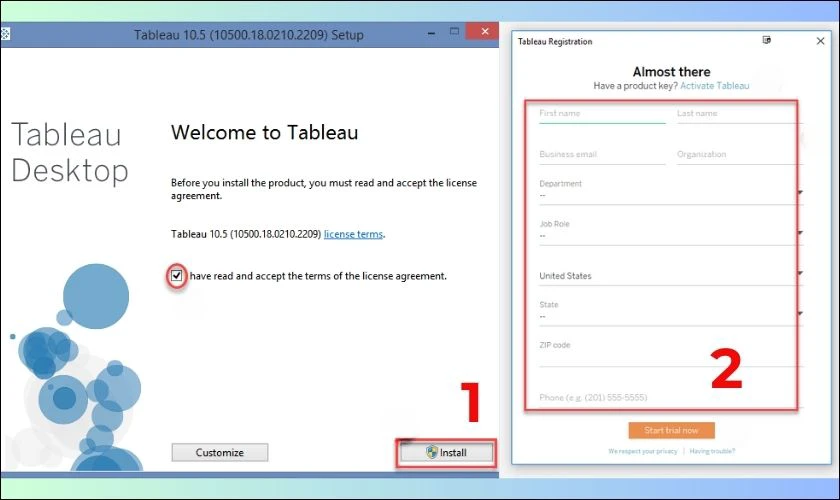
Task: Click the Customize button
Action: [x=220, y=452]
